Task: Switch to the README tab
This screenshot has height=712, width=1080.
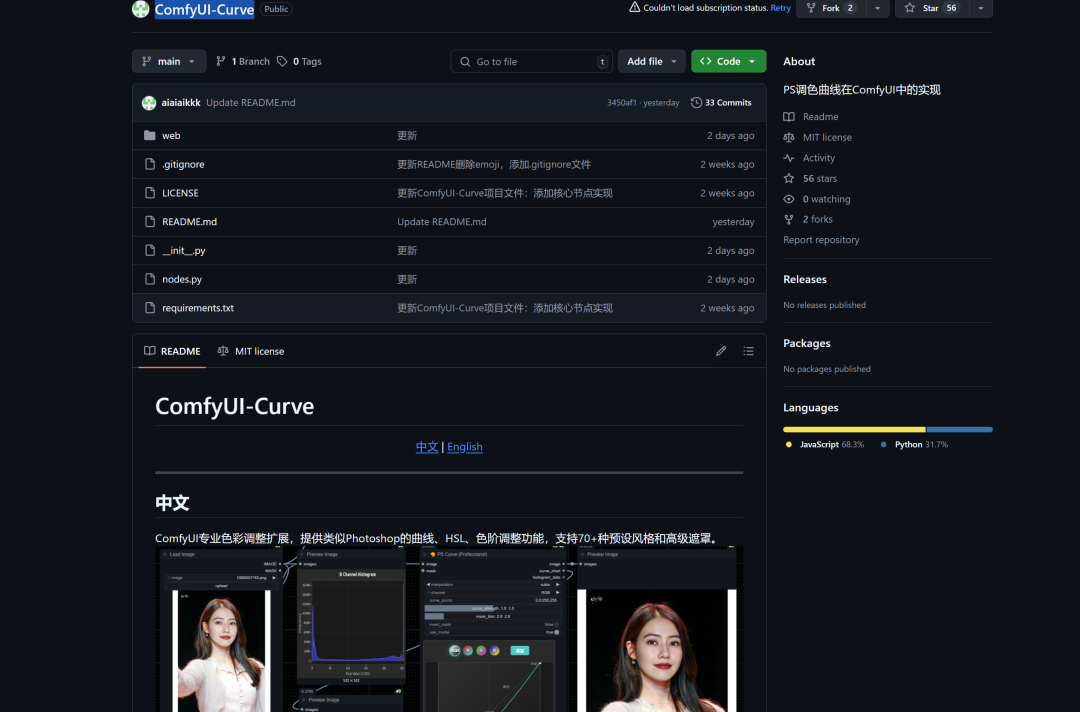Action: [172, 351]
